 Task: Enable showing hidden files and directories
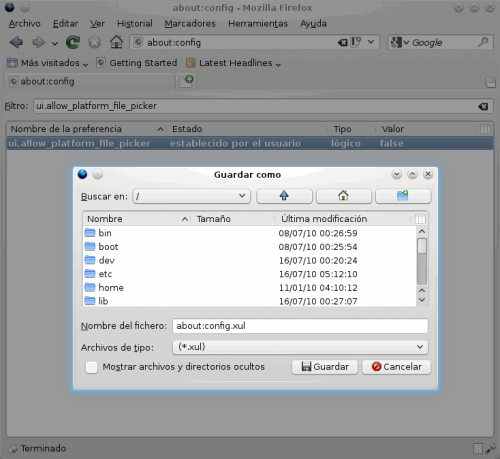pyautogui.click(x=91, y=367)
